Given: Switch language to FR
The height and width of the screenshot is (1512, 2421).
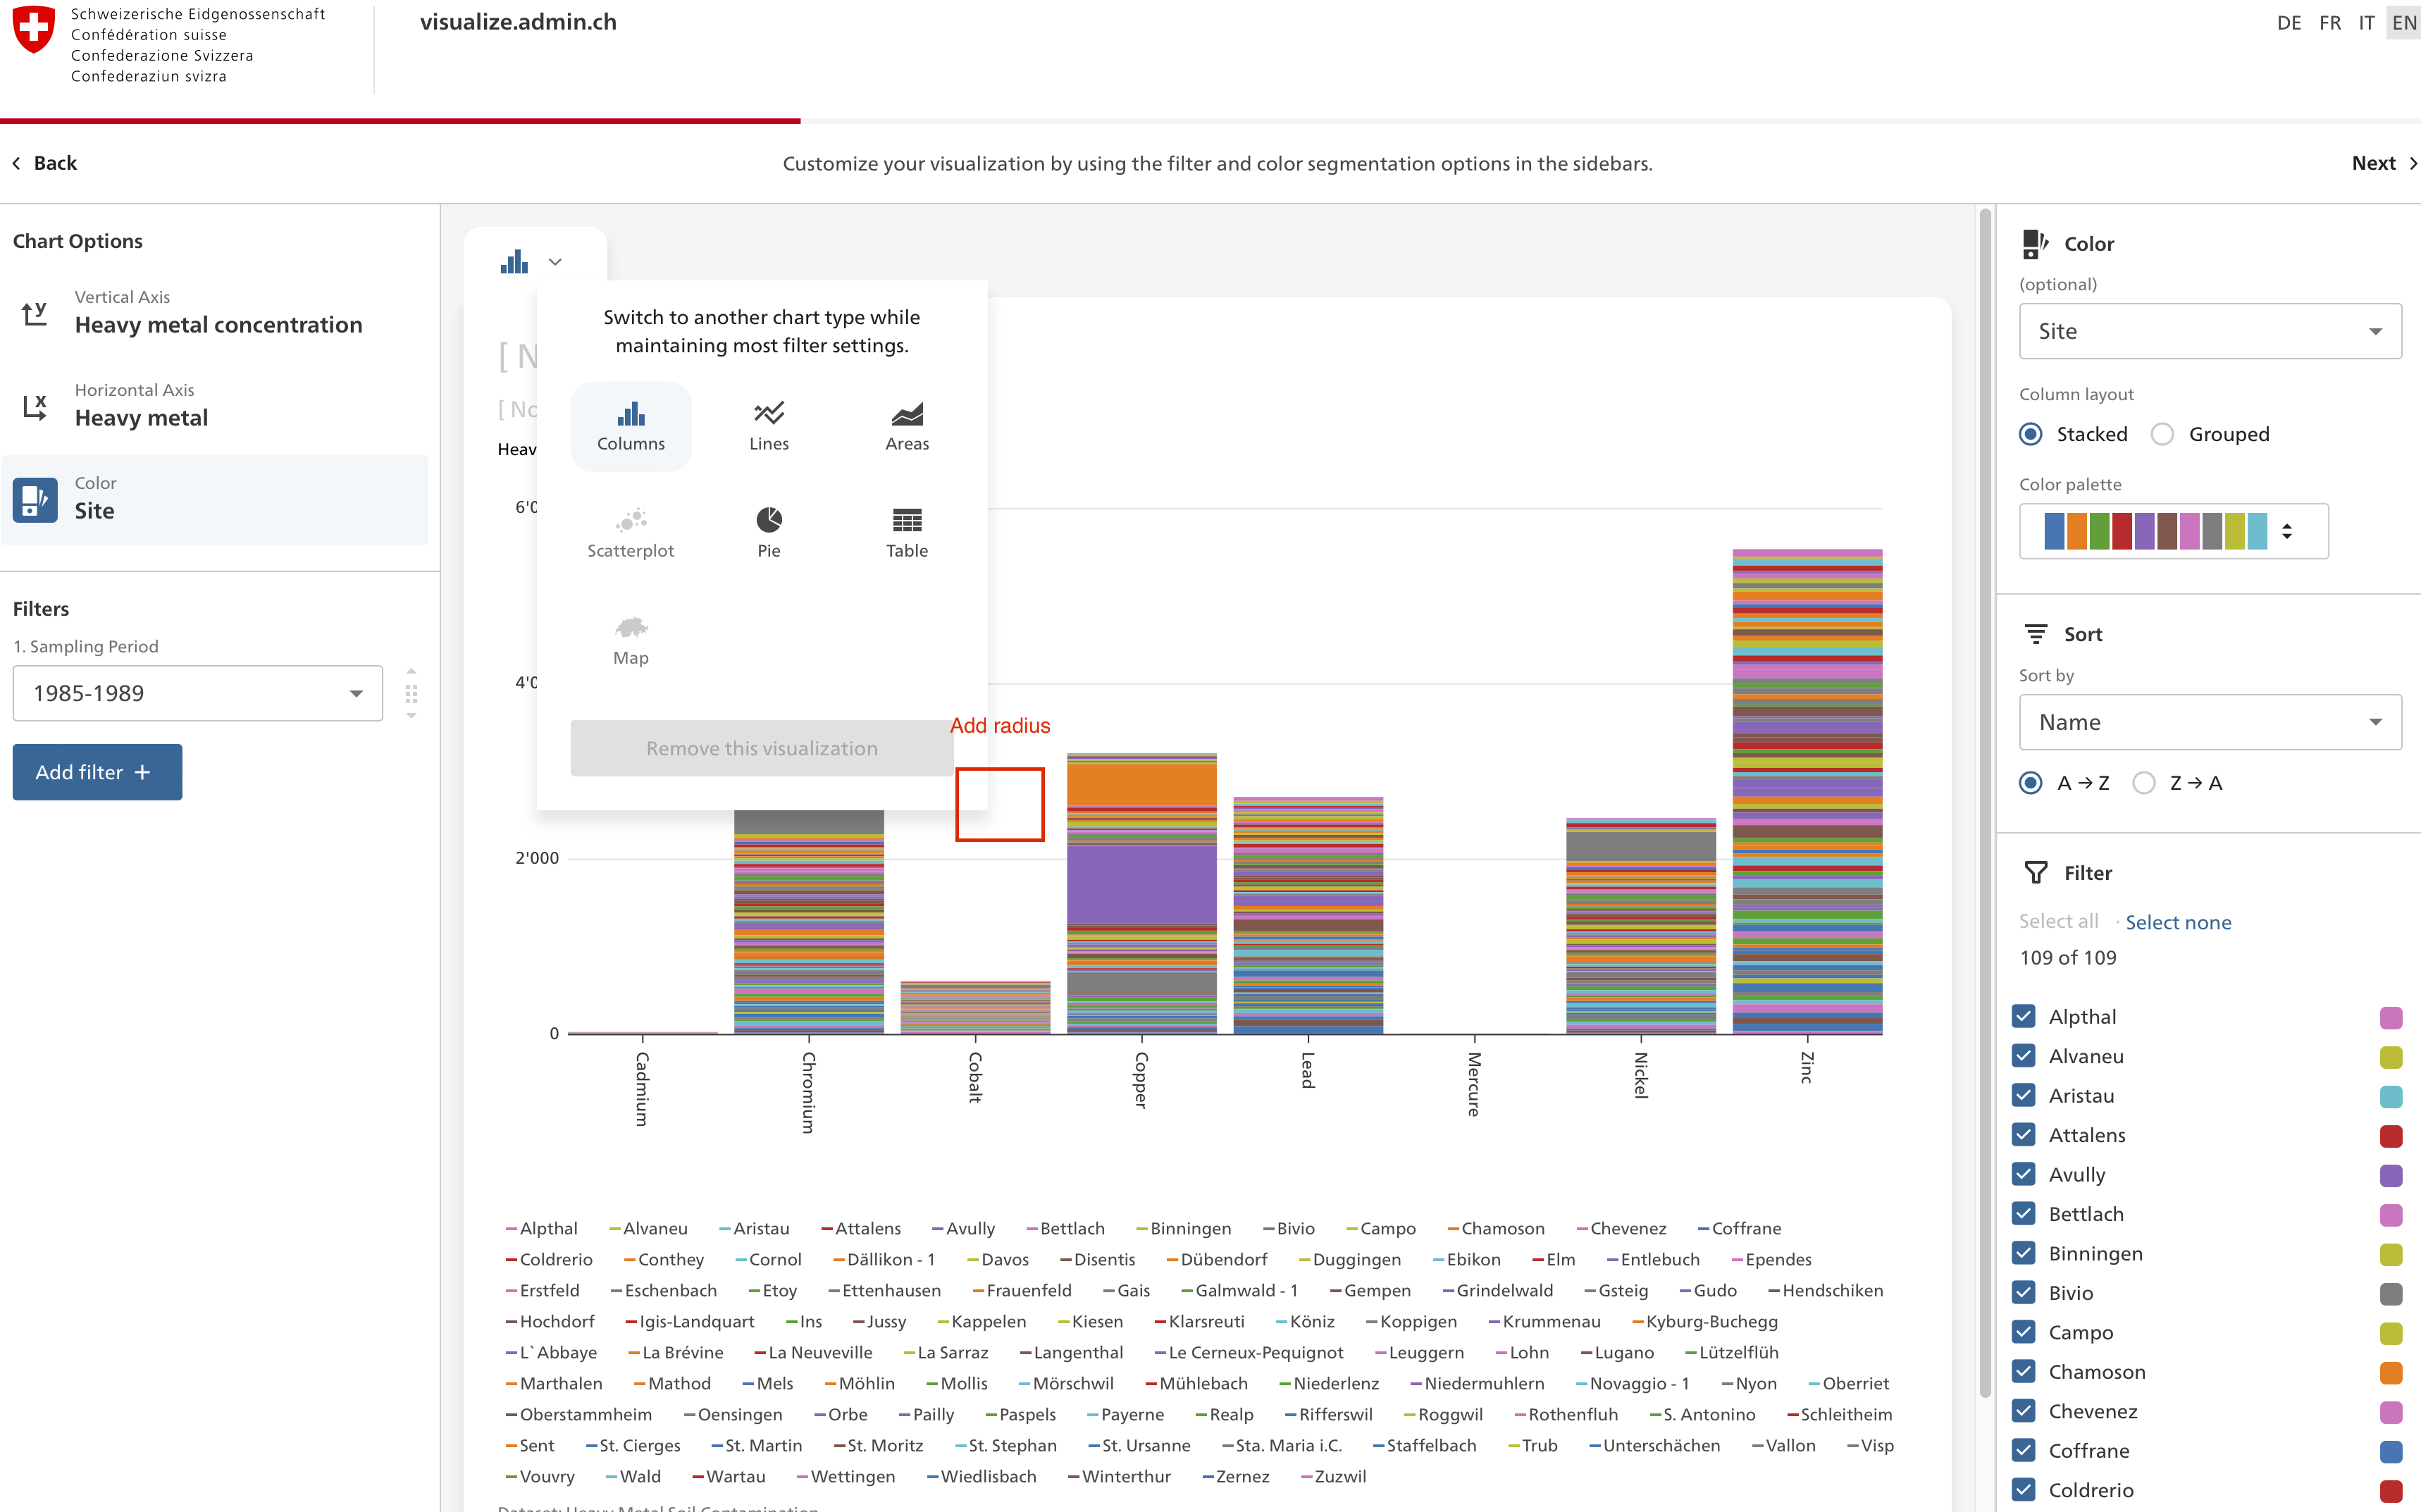Looking at the screenshot, I should [x=2330, y=22].
